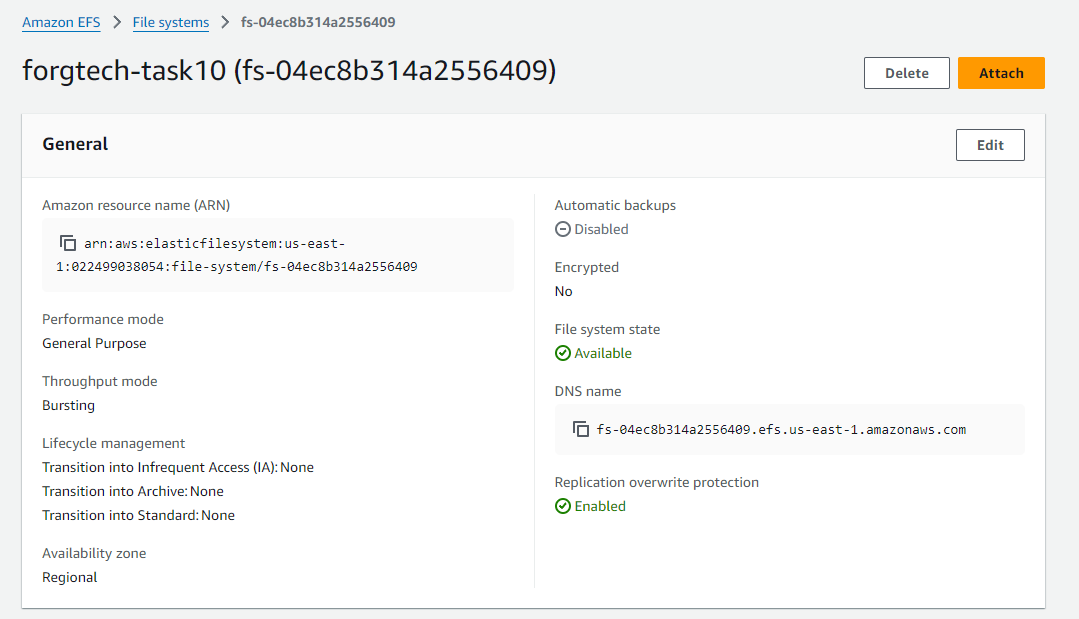This screenshot has width=1079, height=619.
Task: Click the Regional availability zone value
Action: (x=69, y=577)
